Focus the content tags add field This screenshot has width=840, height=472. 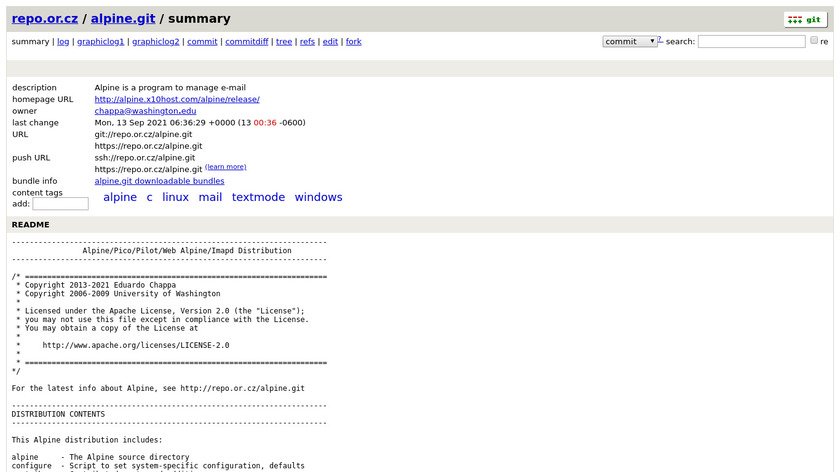(61, 204)
